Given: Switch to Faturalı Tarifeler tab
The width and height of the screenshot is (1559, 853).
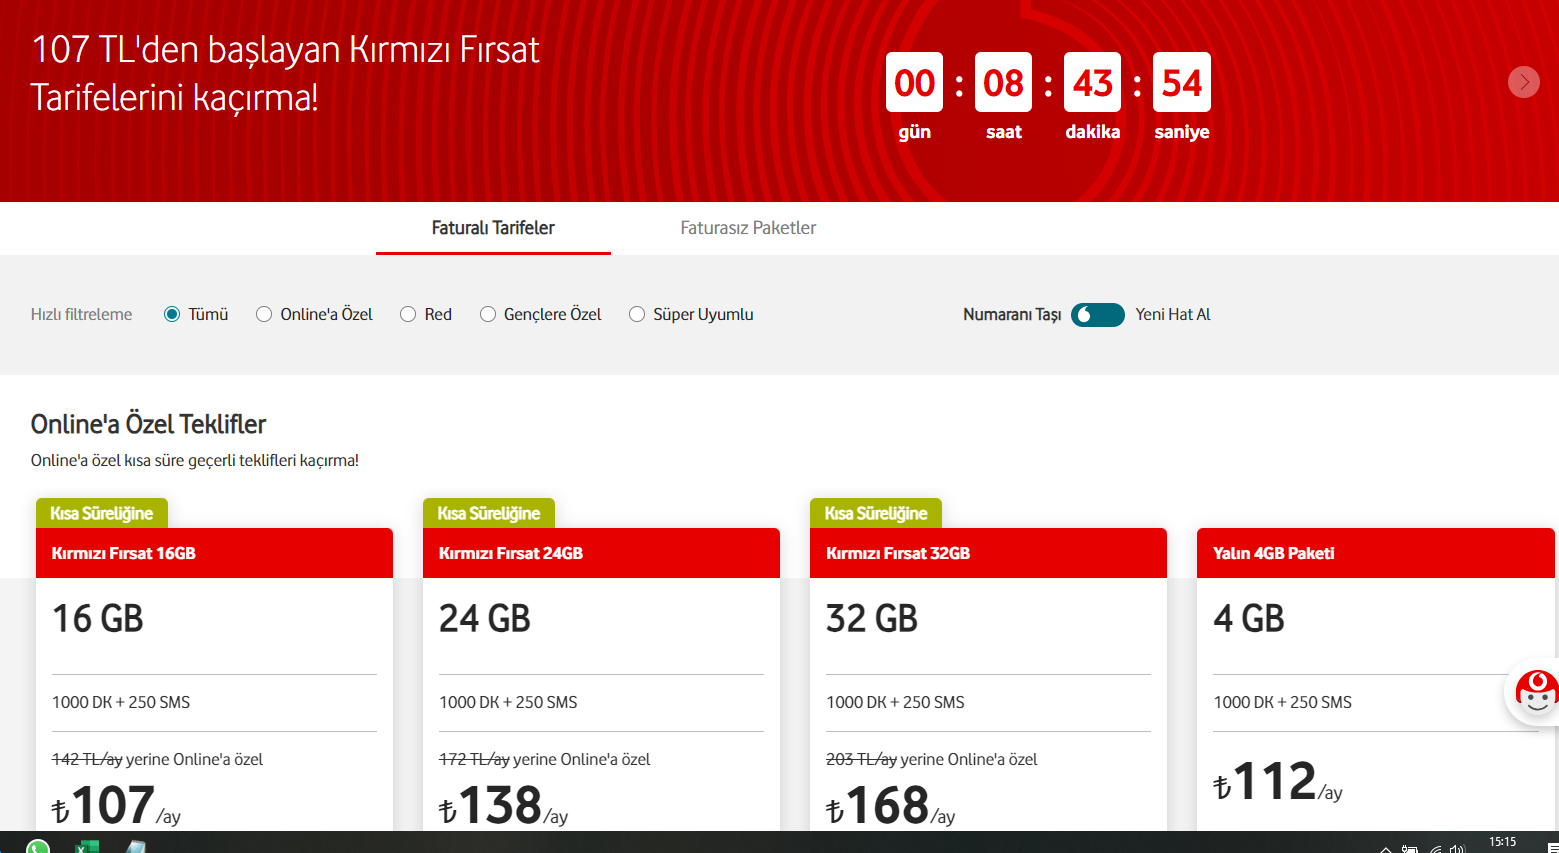Looking at the screenshot, I should point(493,228).
